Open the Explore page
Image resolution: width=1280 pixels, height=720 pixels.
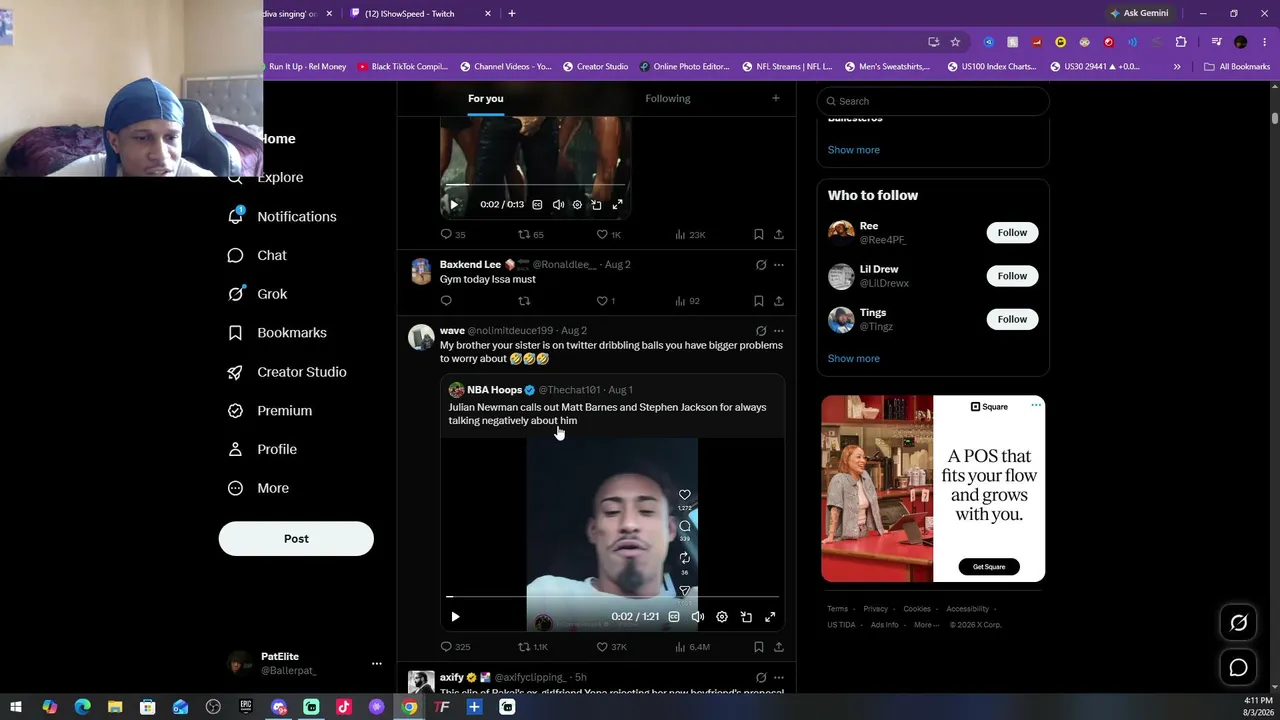pos(265,178)
